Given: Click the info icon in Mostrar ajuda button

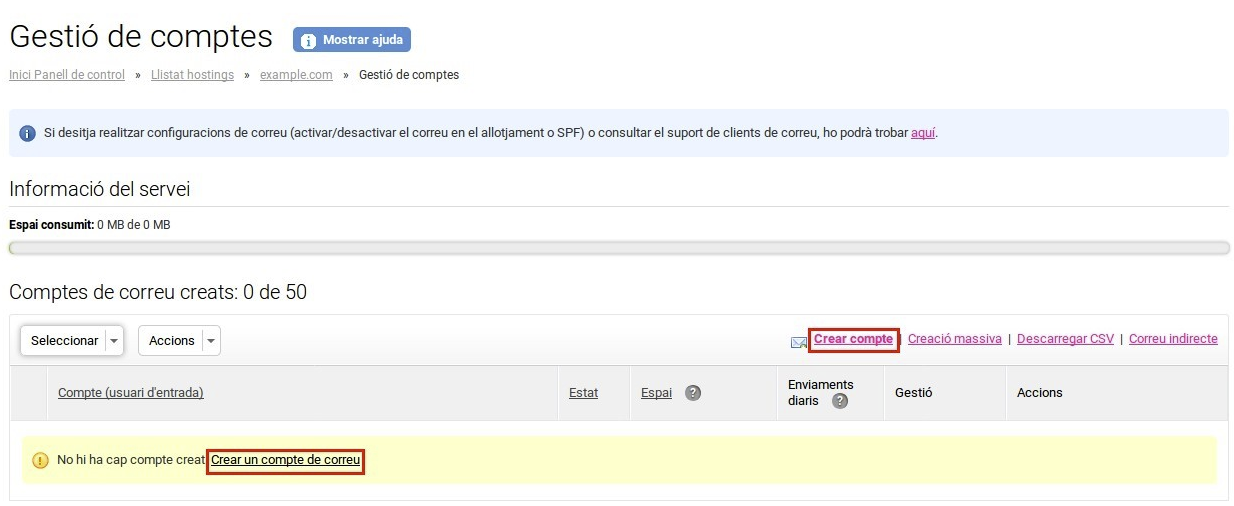Looking at the screenshot, I should click(308, 41).
